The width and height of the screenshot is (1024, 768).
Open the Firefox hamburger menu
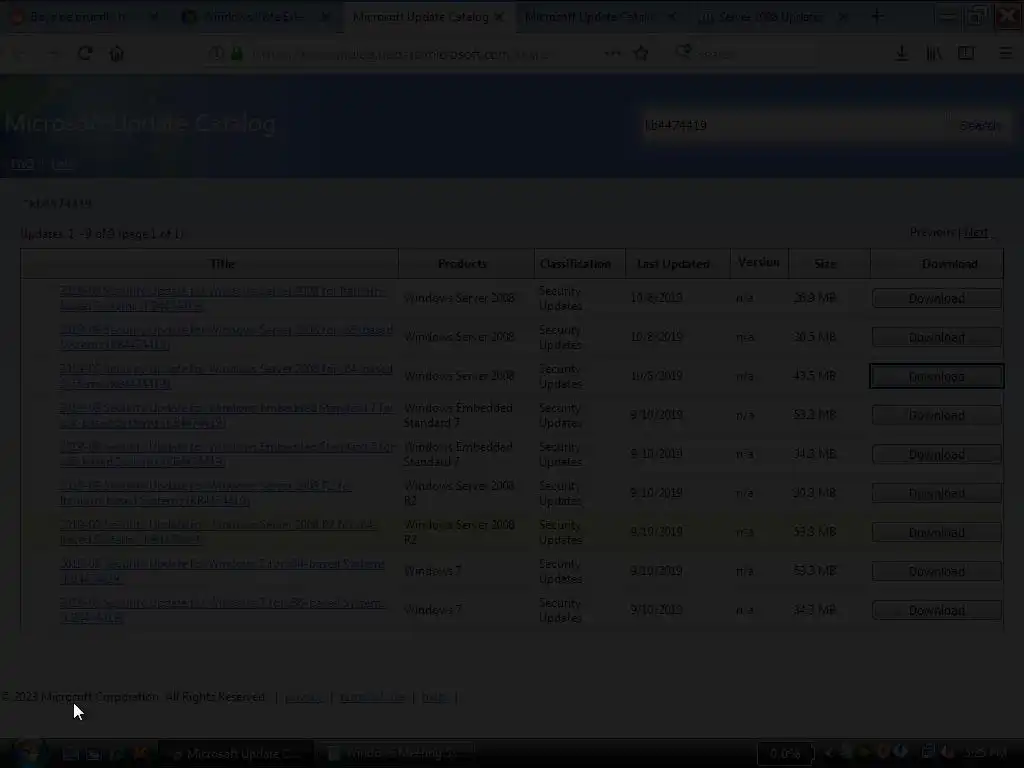[x=1006, y=54]
